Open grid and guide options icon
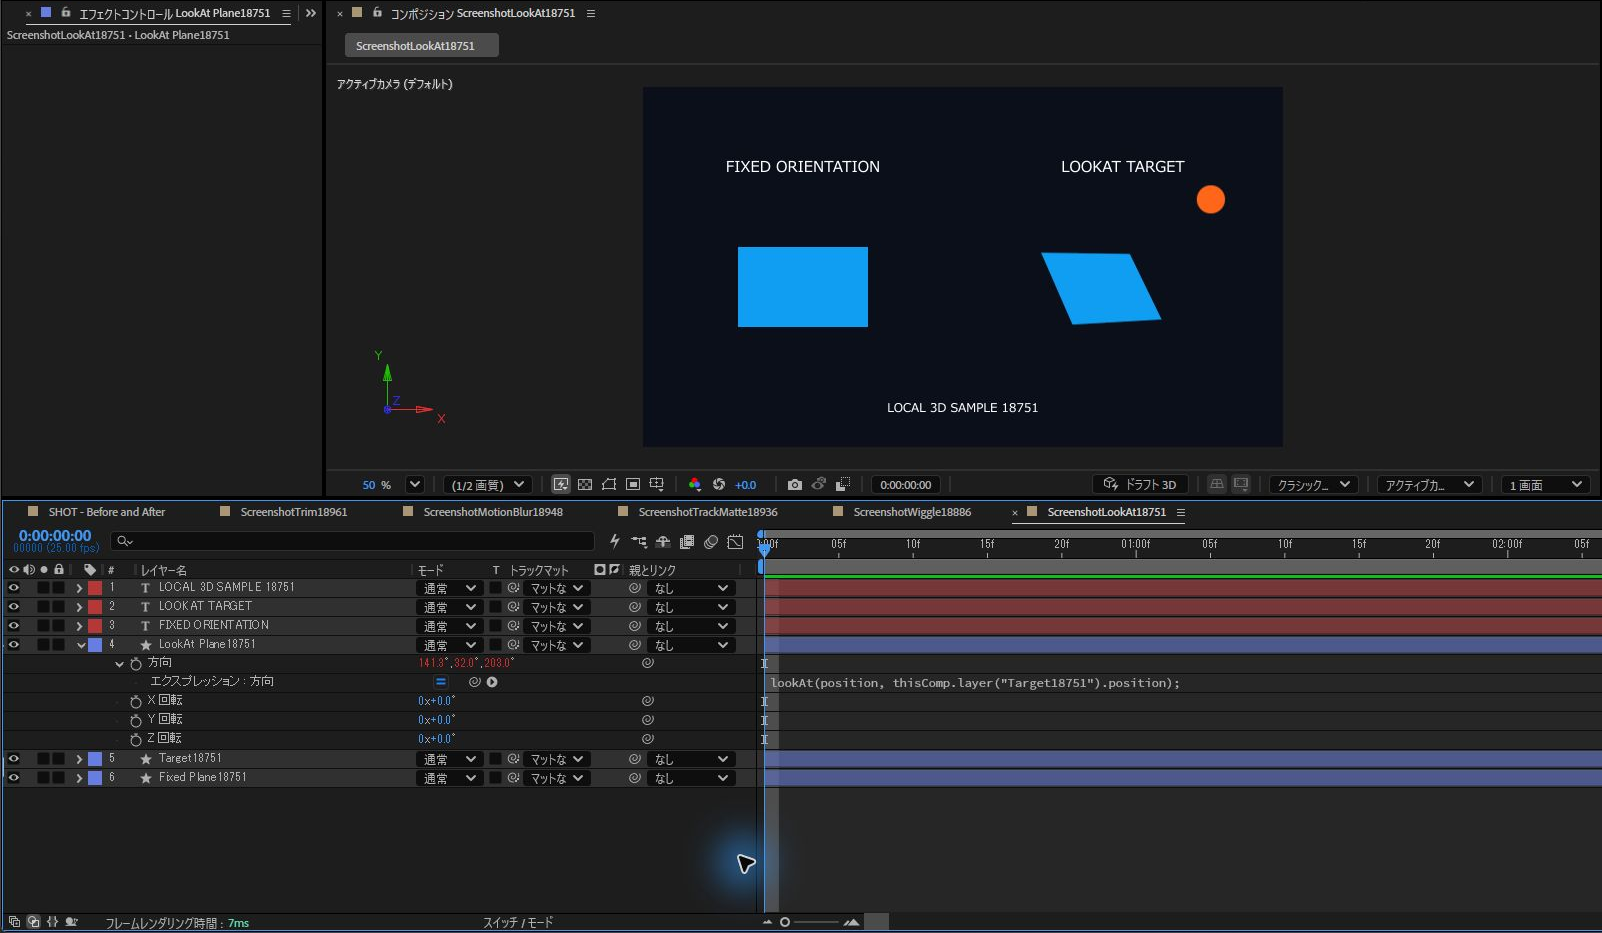This screenshot has height=933, width=1602. point(657,484)
